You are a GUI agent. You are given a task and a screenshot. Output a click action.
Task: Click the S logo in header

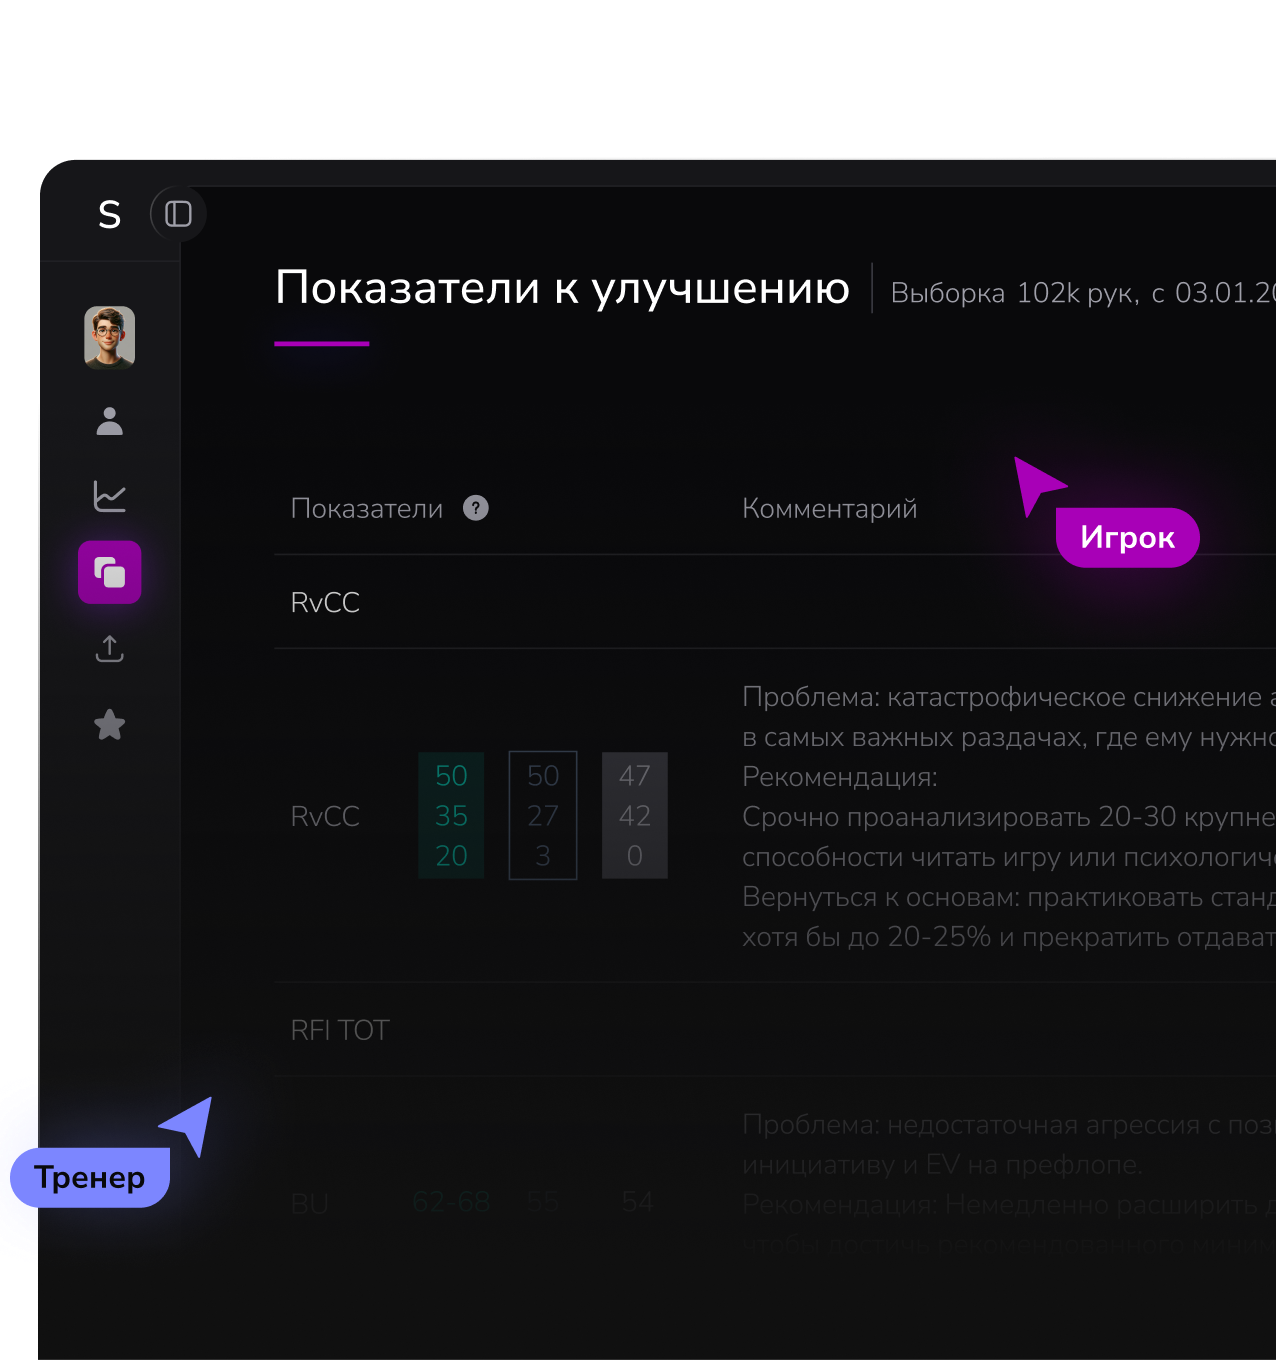point(109,215)
